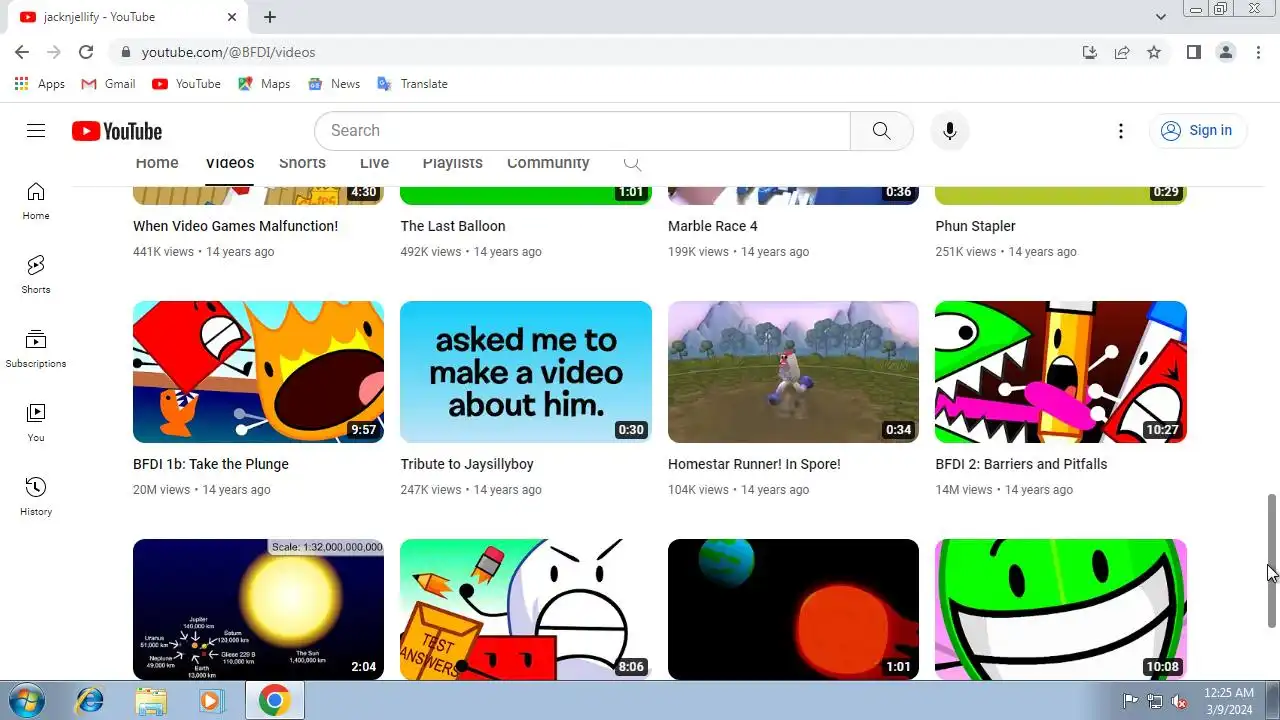Open You in the sidebar

pos(36,422)
